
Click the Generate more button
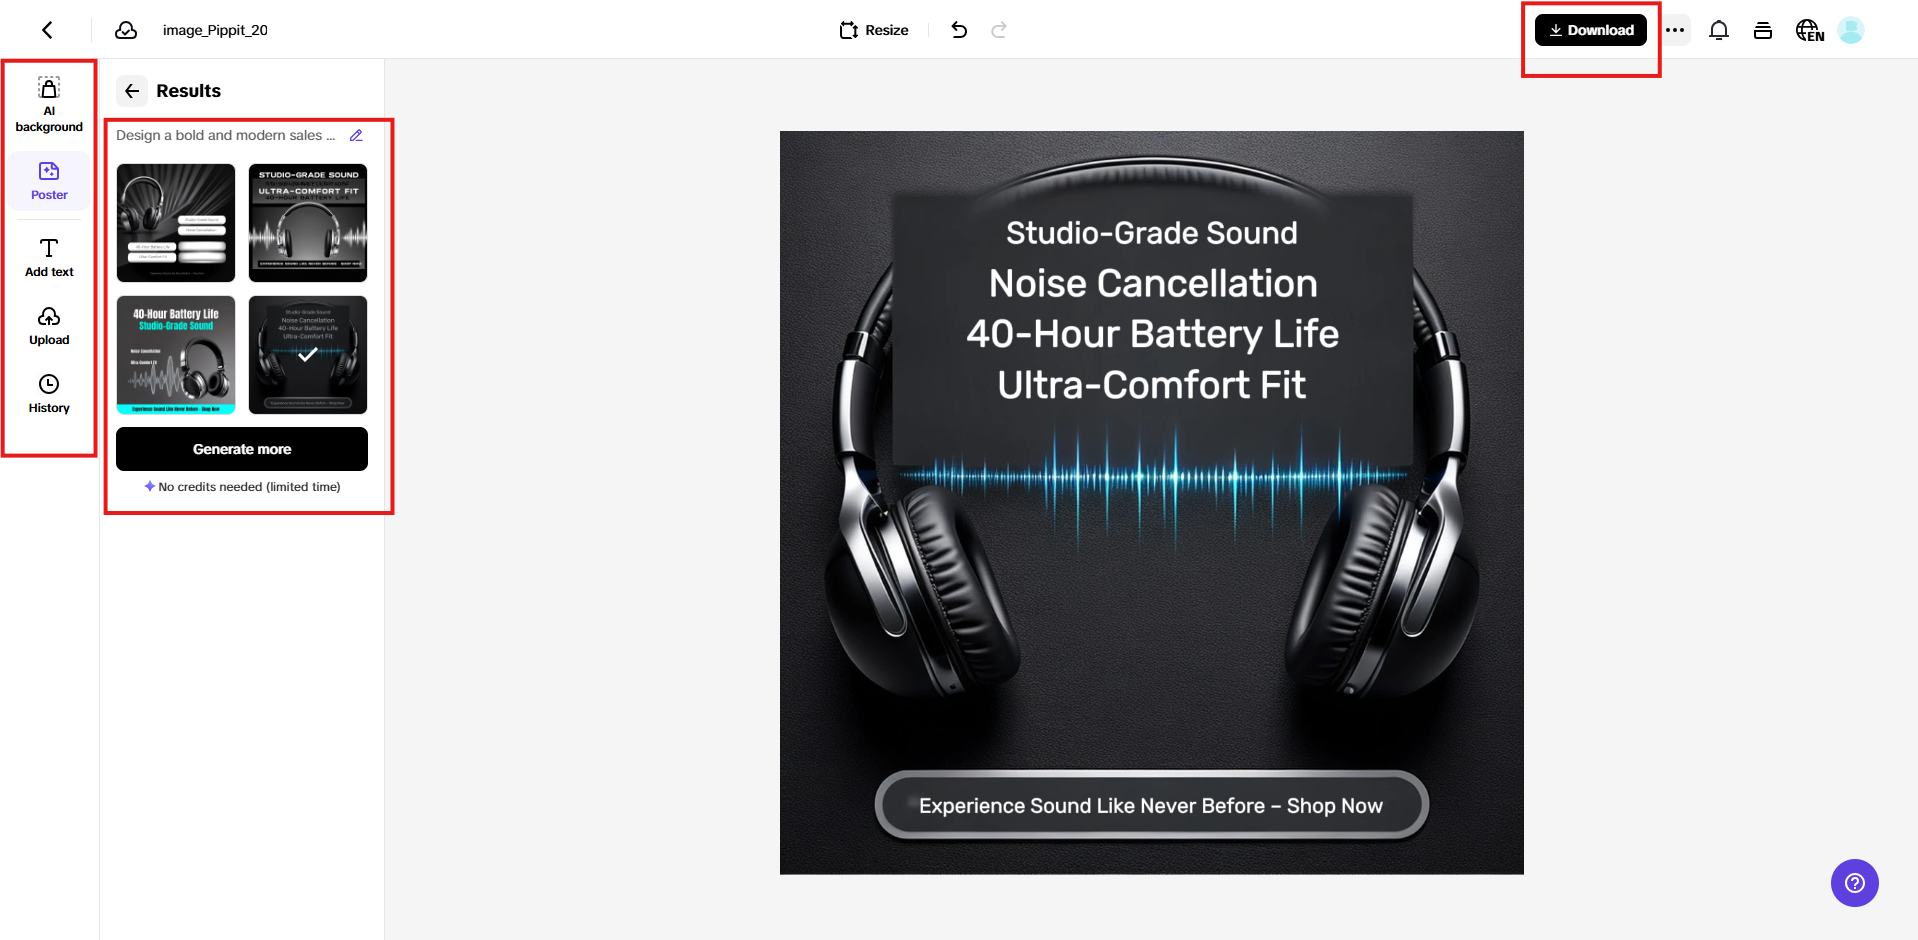[242, 449]
